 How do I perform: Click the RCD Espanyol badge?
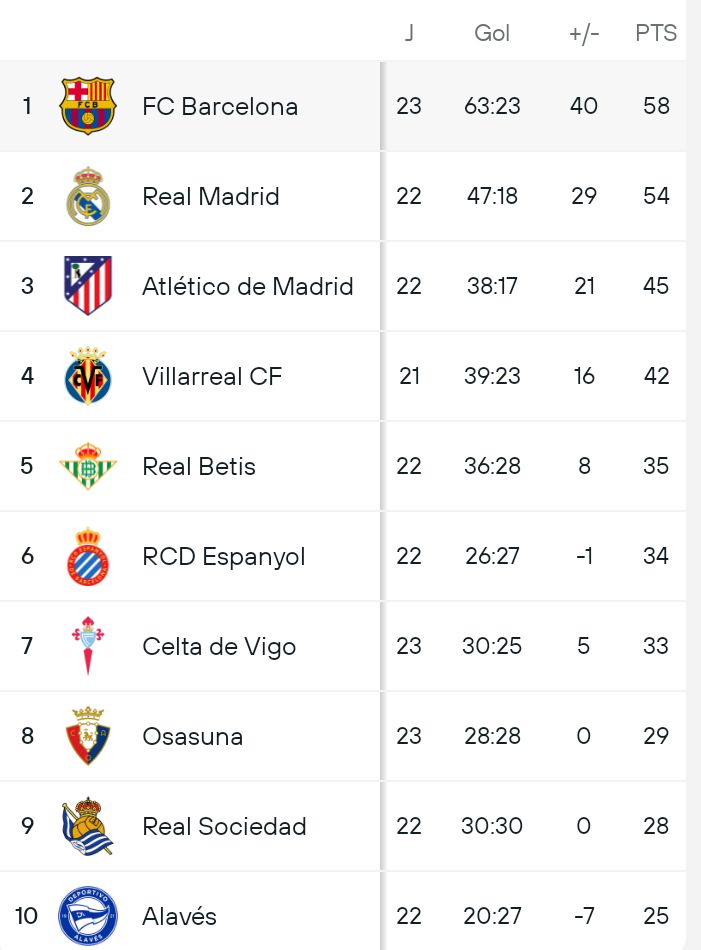click(x=88, y=556)
